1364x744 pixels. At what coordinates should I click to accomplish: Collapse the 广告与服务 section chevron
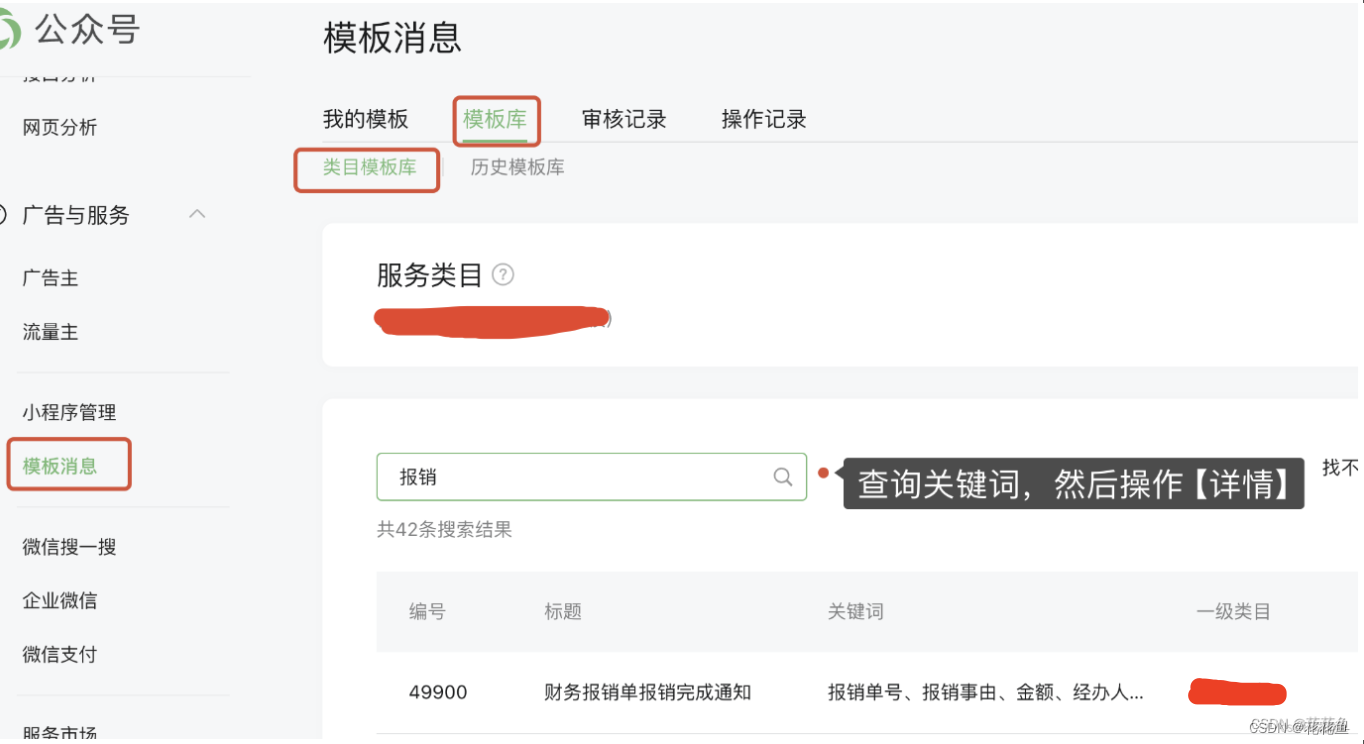click(198, 214)
